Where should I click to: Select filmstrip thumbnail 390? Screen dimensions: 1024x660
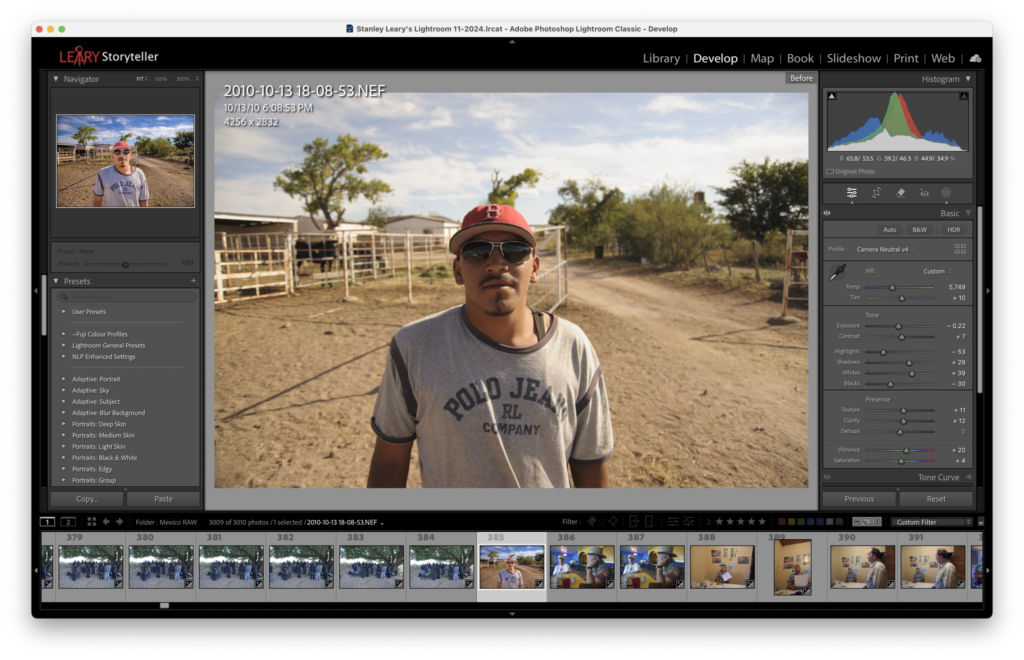(862, 567)
